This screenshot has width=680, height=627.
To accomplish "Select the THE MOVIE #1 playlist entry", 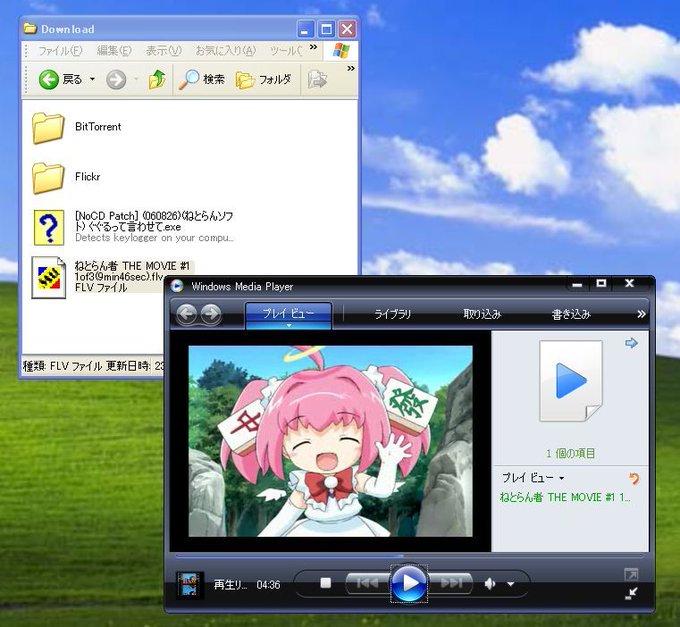I will pyautogui.click(x=565, y=497).
